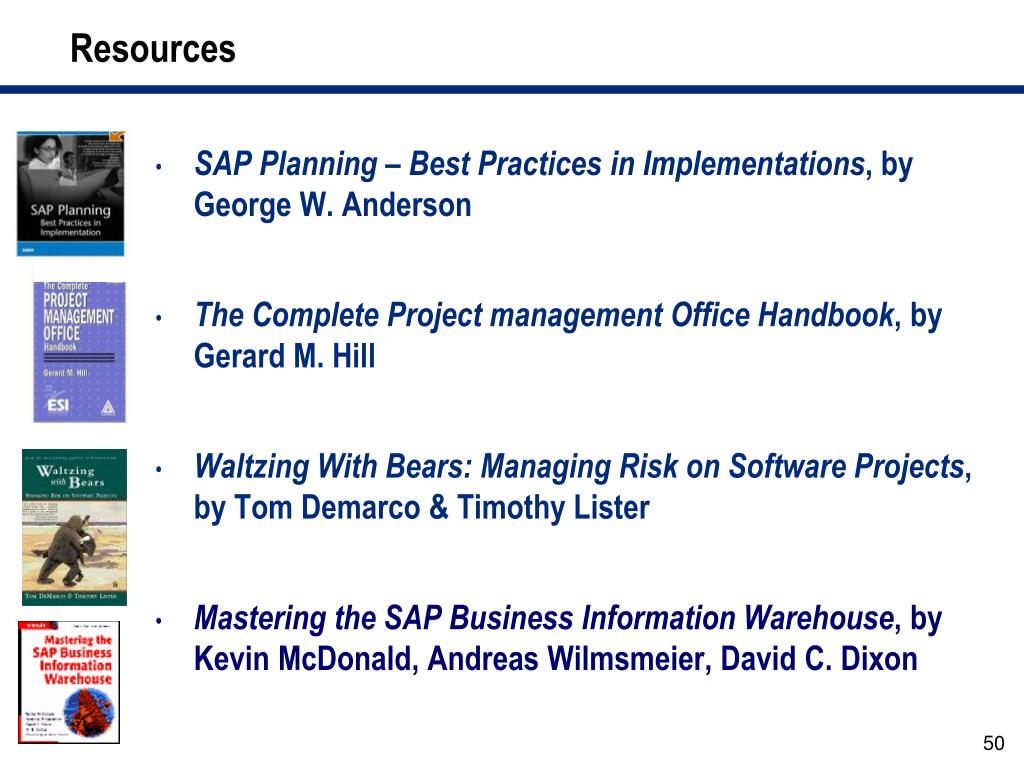Screen dimensions: 1024x768
Task: Open the Mastering SAP Business Information Warehouse cover
Action: (x=69, y=682)
